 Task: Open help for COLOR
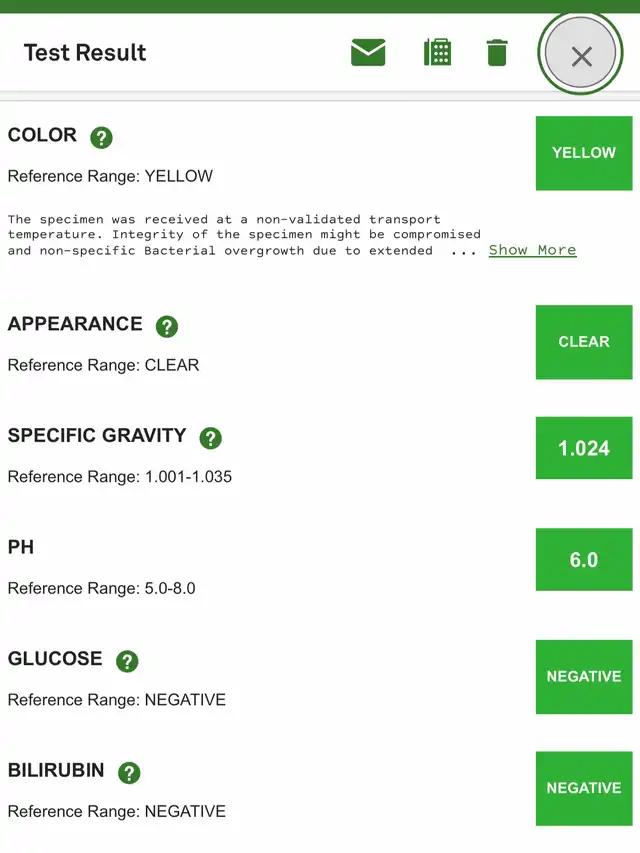tap(101, 138)
